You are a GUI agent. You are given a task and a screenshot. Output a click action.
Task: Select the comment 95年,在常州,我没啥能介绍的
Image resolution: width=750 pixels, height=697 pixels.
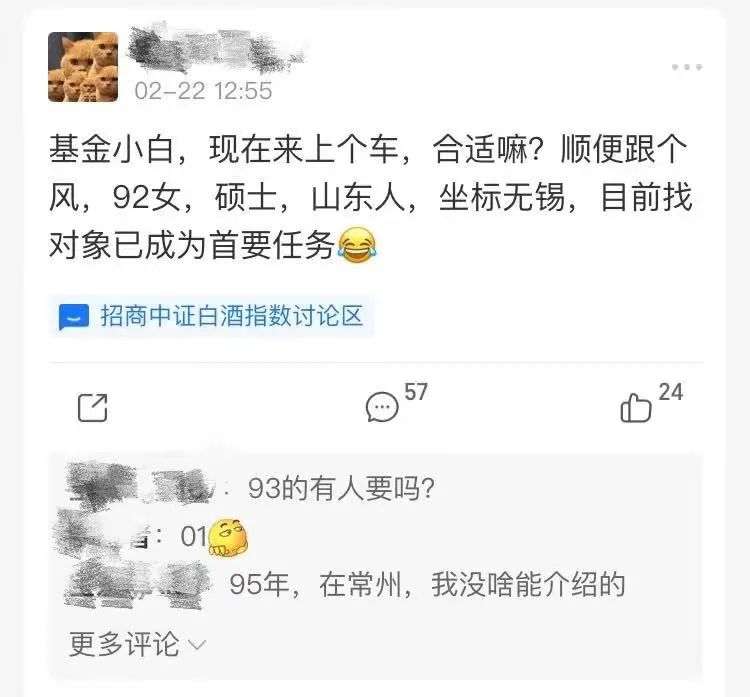[x=427, y=584]
